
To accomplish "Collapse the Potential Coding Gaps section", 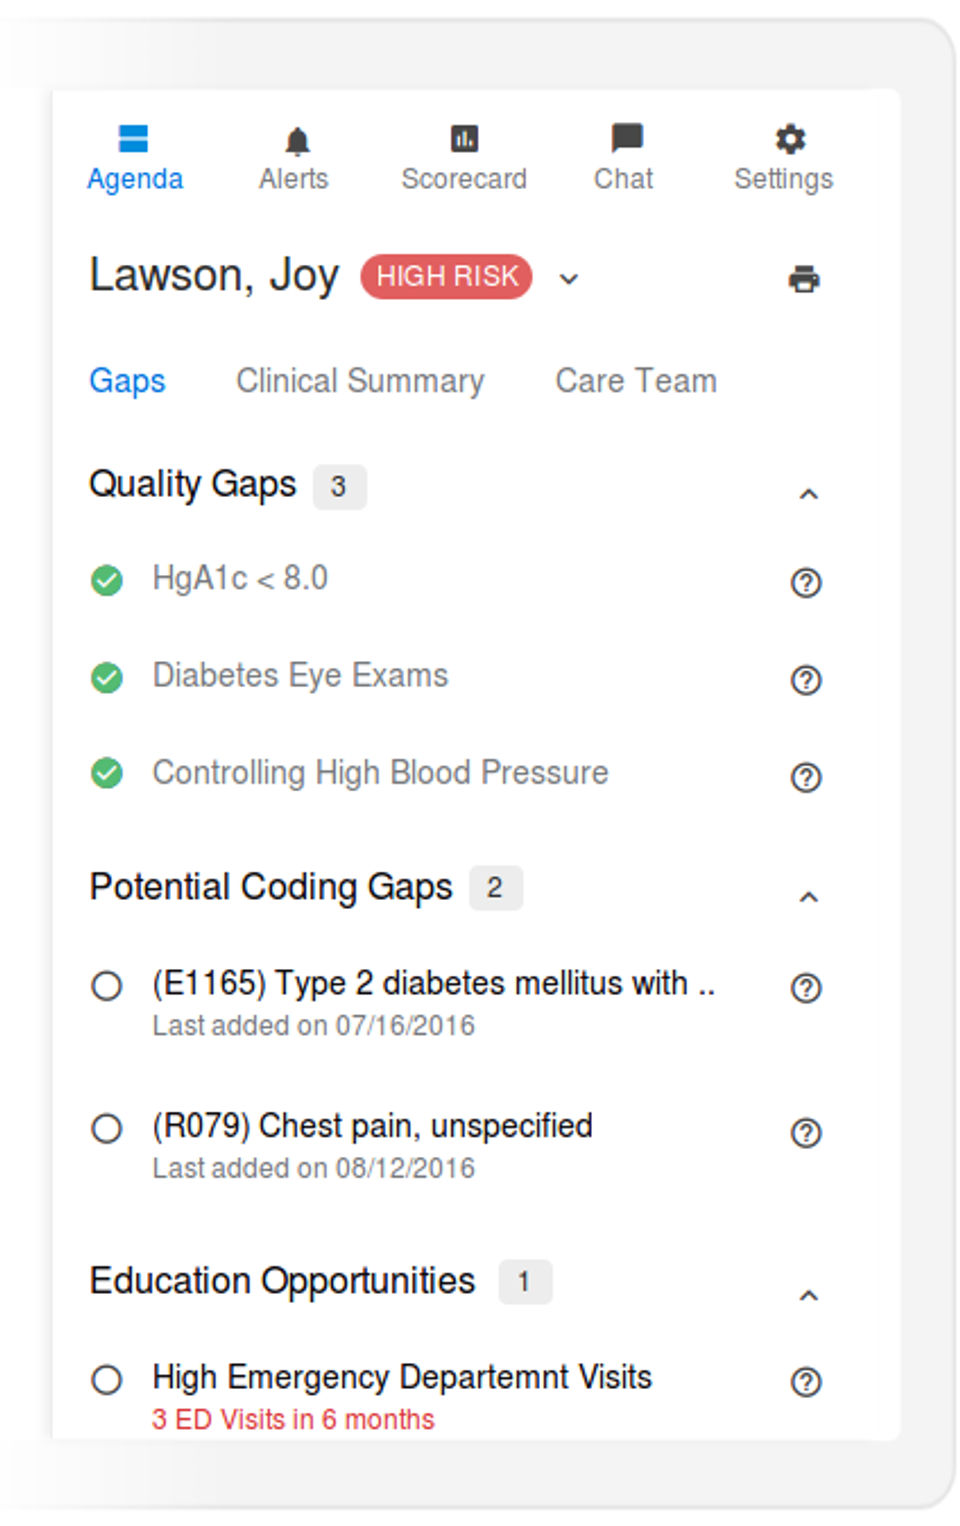I will coord(808,897).
